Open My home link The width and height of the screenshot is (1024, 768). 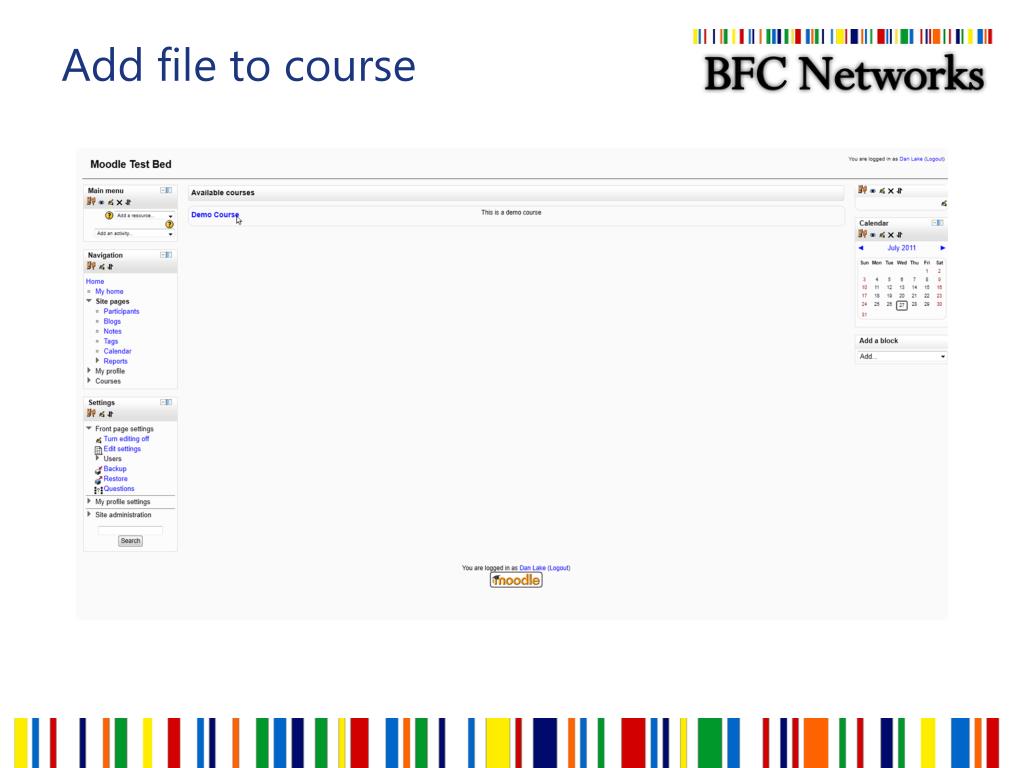(109, 291)
